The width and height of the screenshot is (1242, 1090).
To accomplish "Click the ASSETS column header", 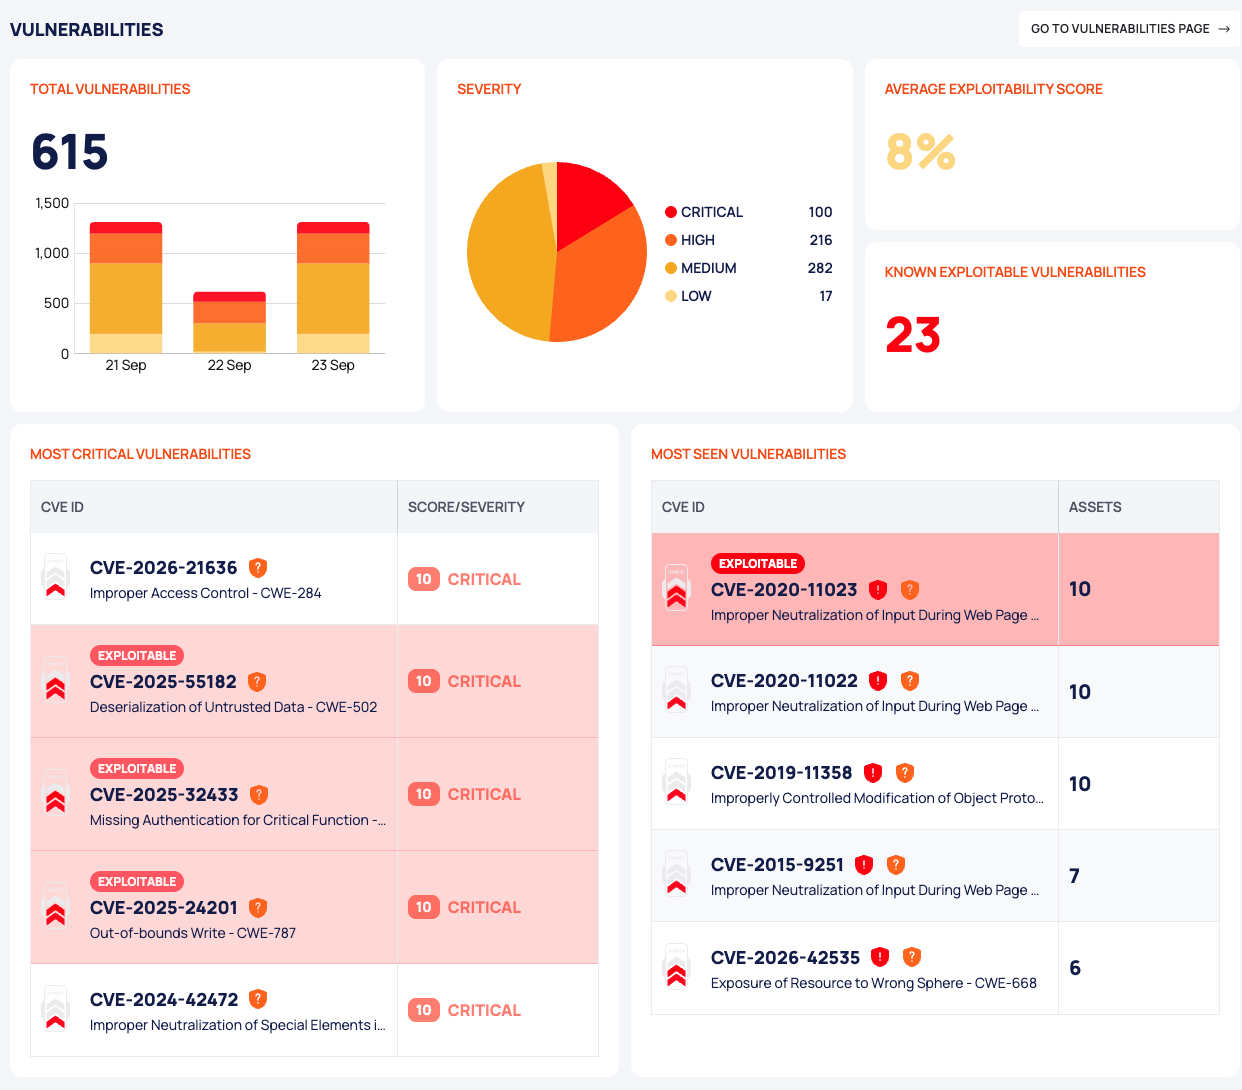I will 1095,507.
